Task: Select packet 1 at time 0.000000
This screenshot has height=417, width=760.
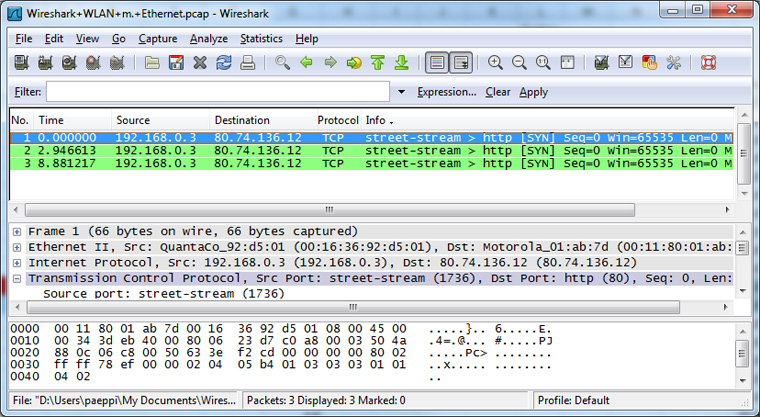Action: click(x=371, y=138)
